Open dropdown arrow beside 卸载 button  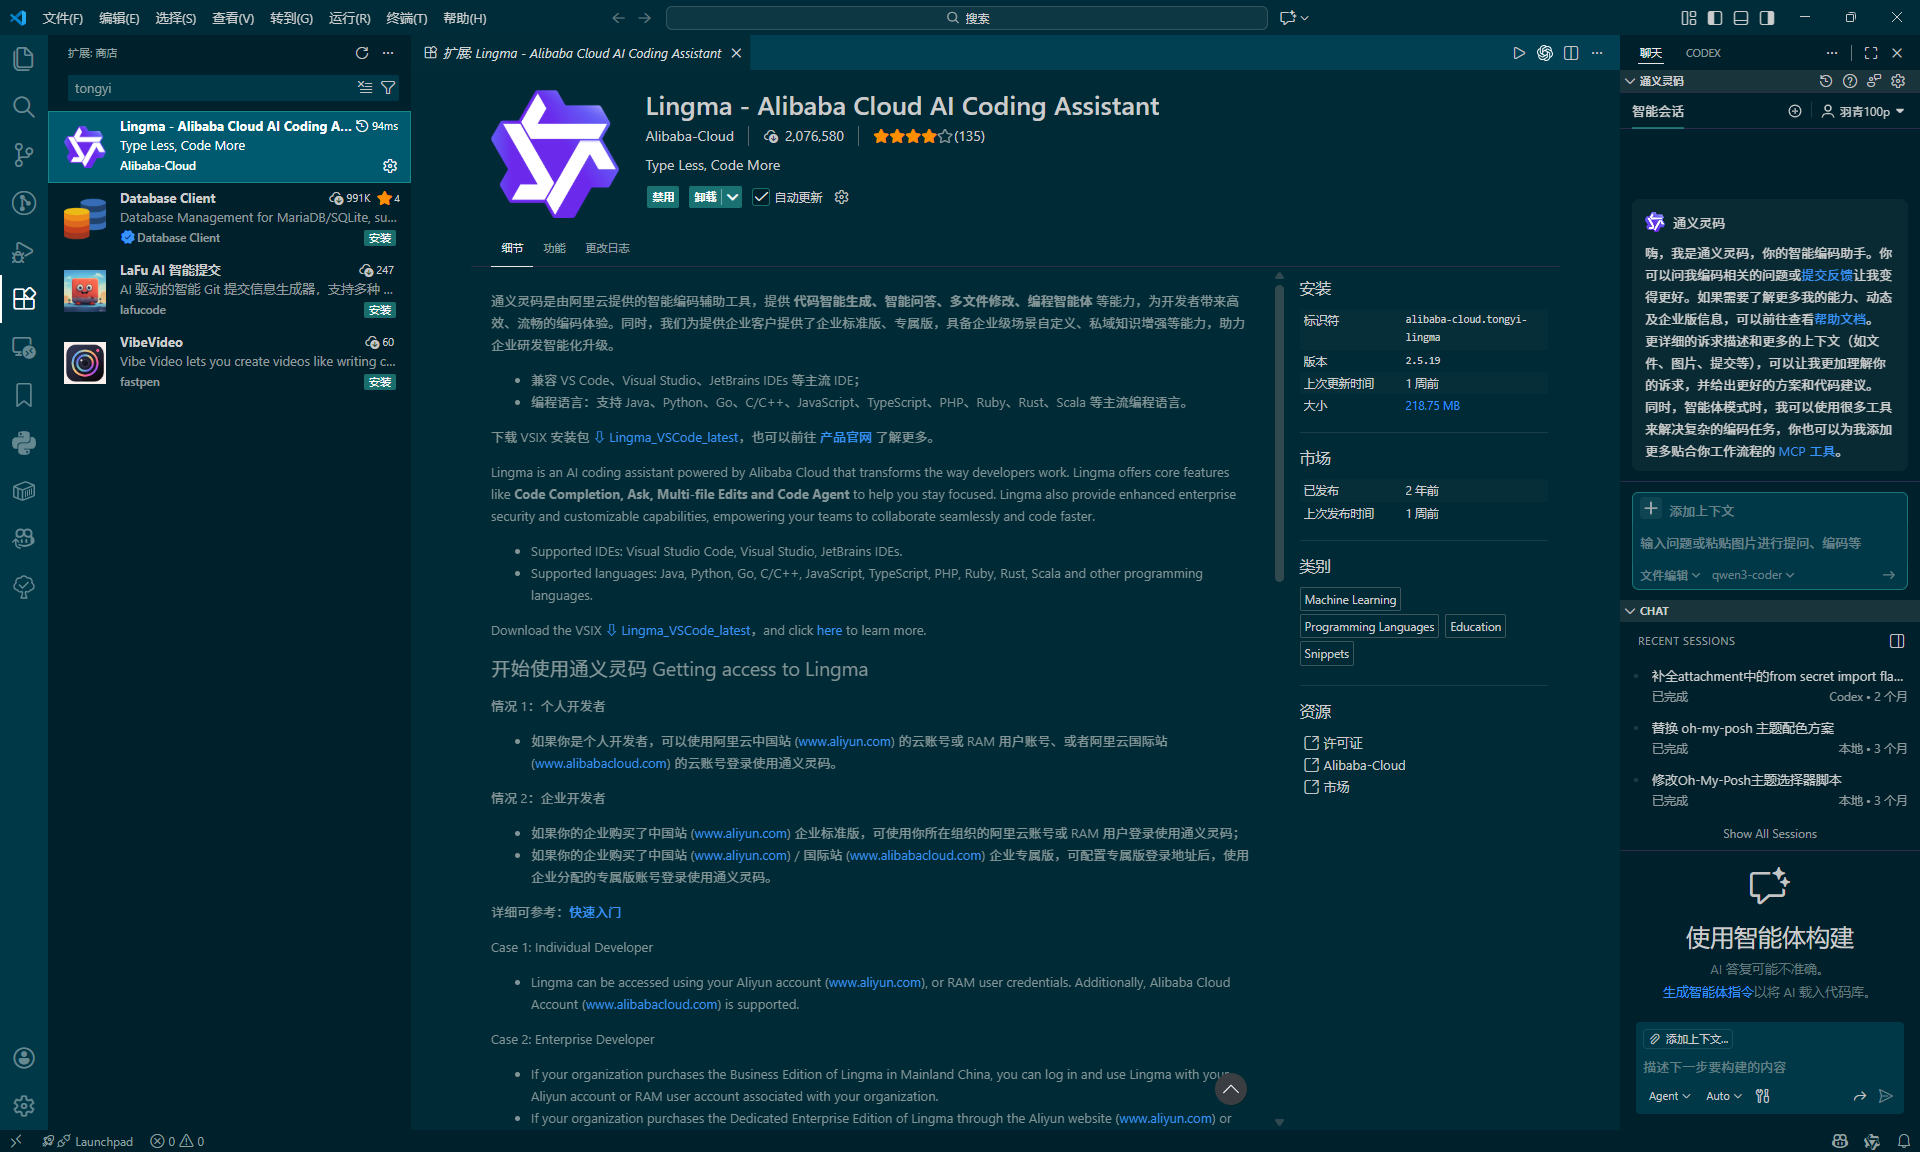point(733,197)
